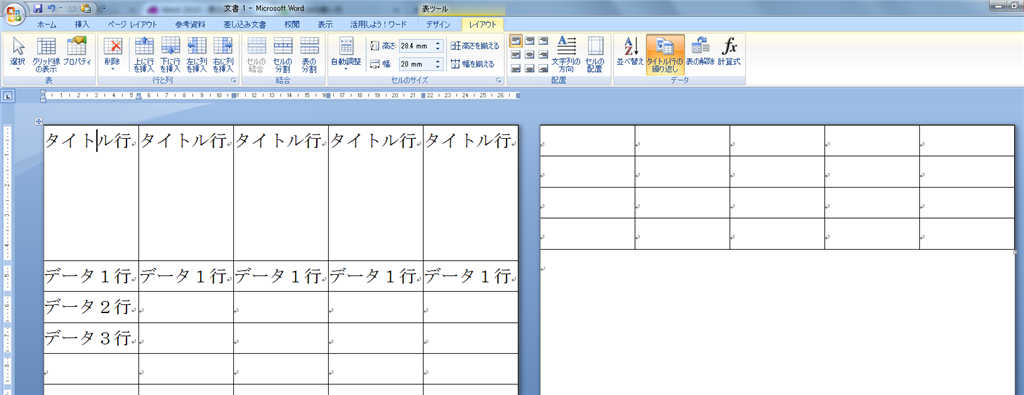The image size is (1024, 395).
Task: Open the 行と列 group dialog launcher
Action: pyautogui.click(x=234, y=80)
